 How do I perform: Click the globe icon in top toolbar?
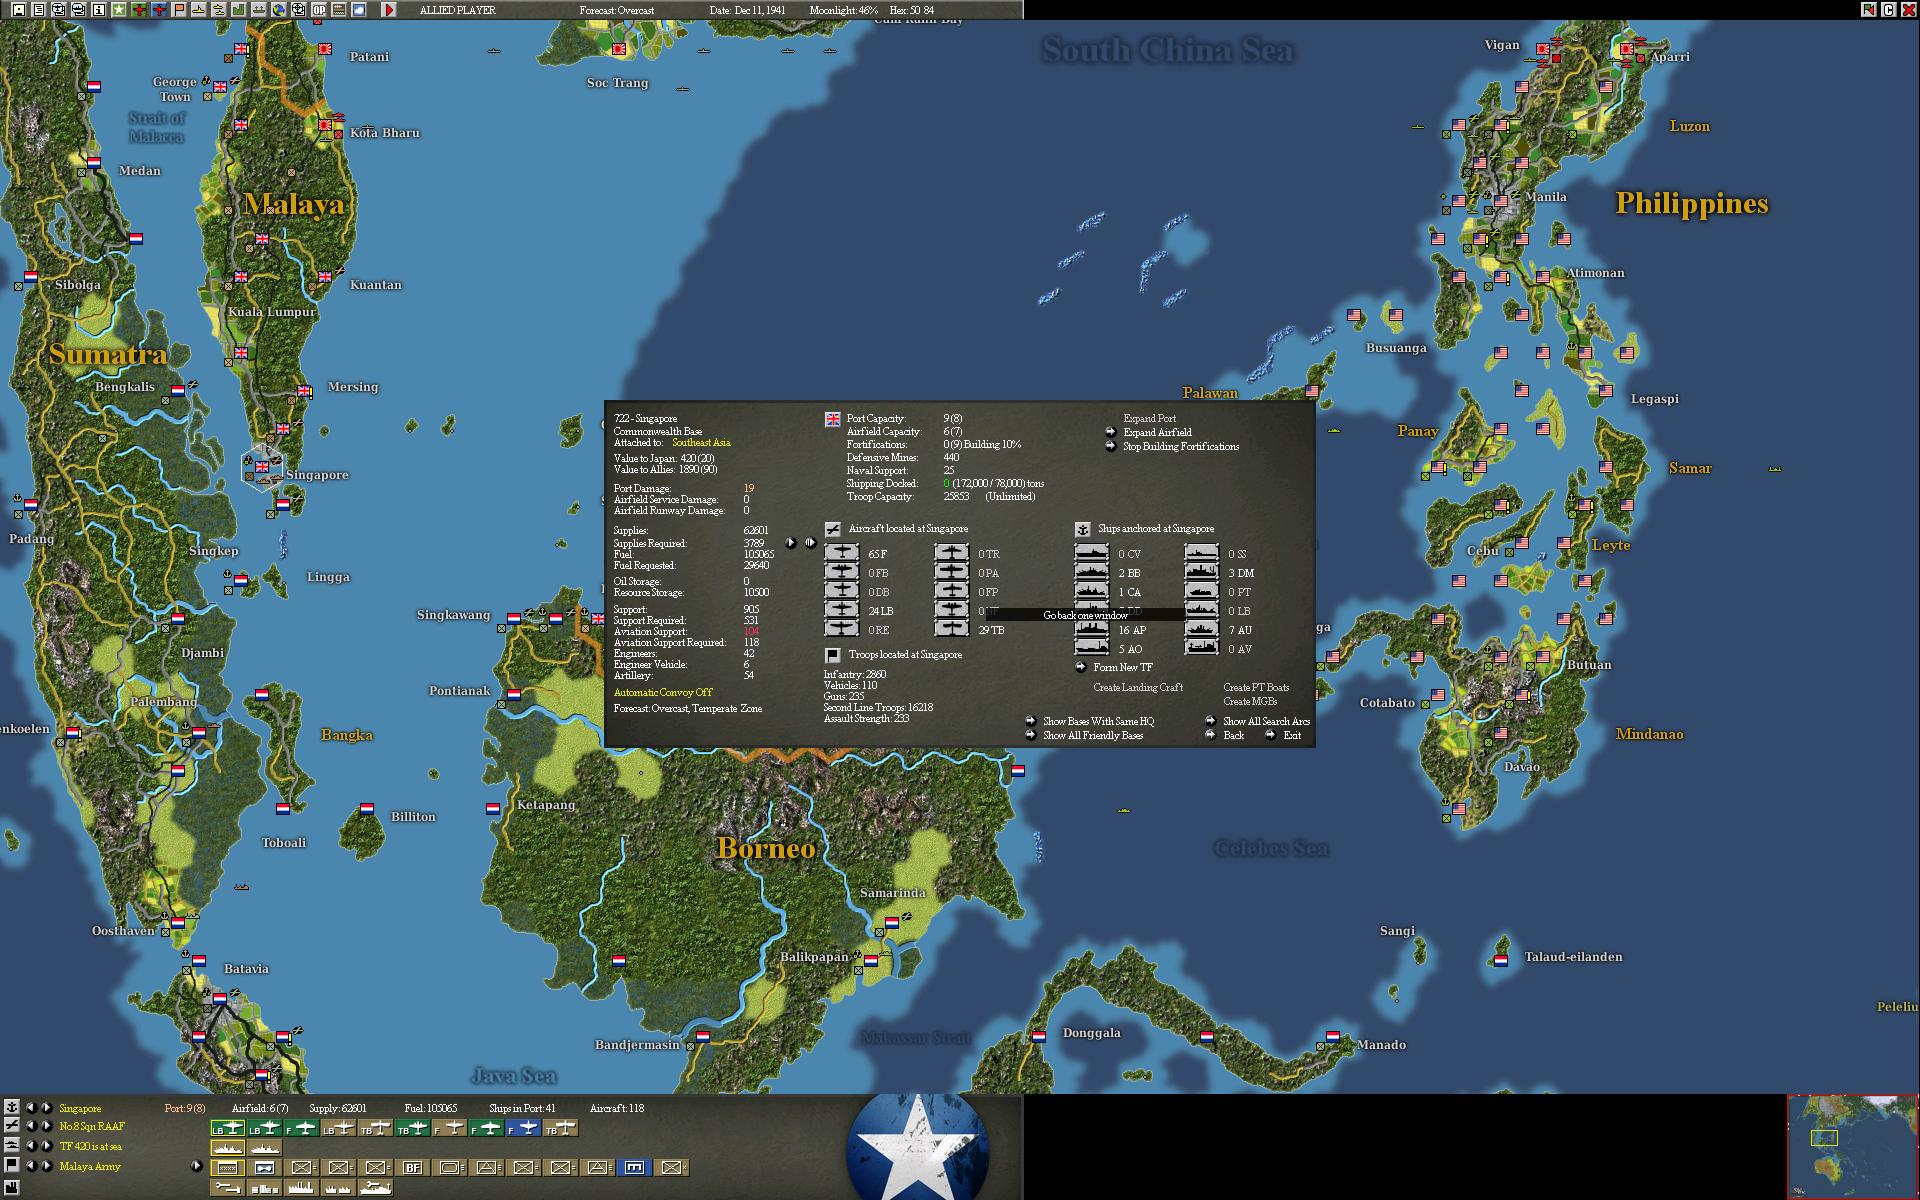coord(279,10)
